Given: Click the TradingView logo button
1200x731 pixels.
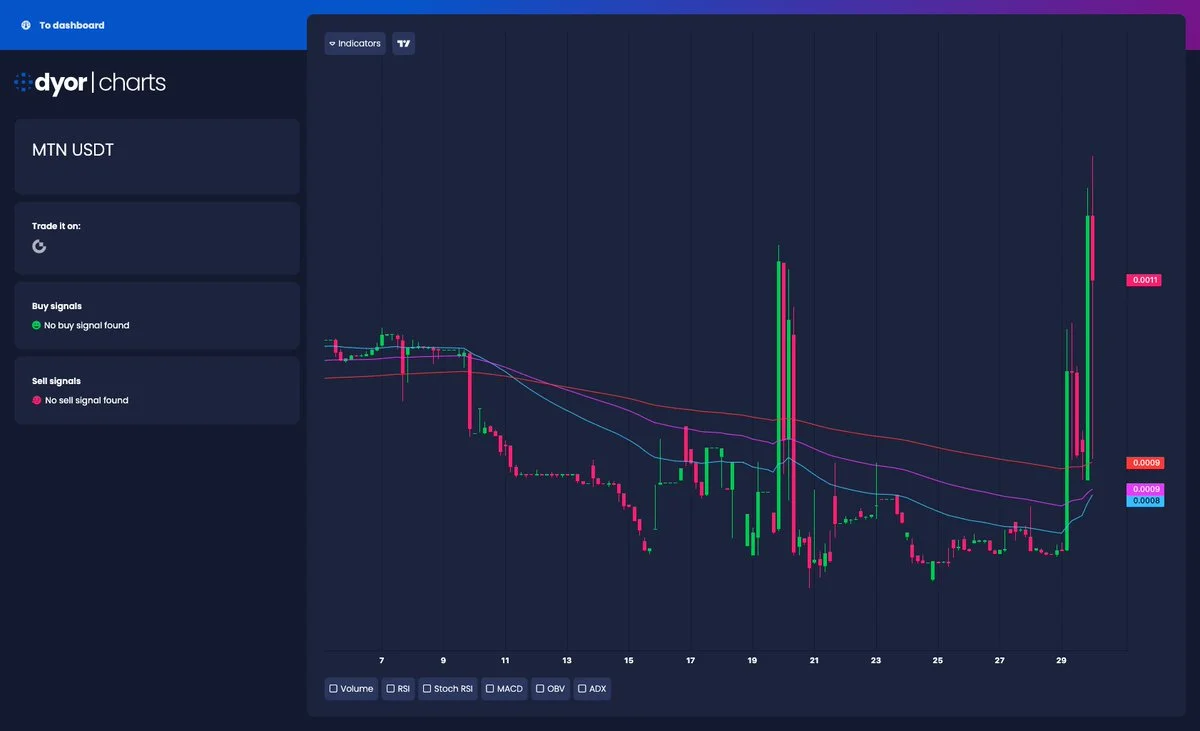Looking at the screenshot, I should [x=404, y=44].
